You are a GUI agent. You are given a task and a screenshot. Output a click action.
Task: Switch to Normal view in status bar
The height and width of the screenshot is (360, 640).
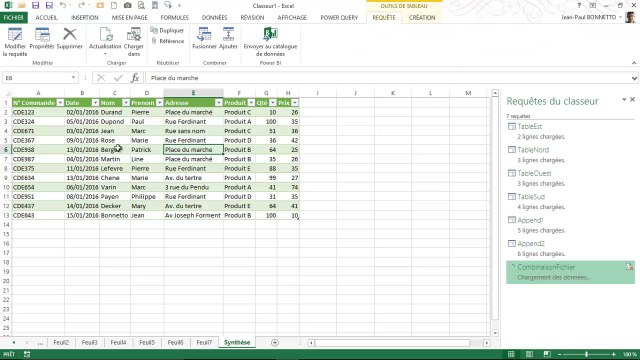pos(511,354)
